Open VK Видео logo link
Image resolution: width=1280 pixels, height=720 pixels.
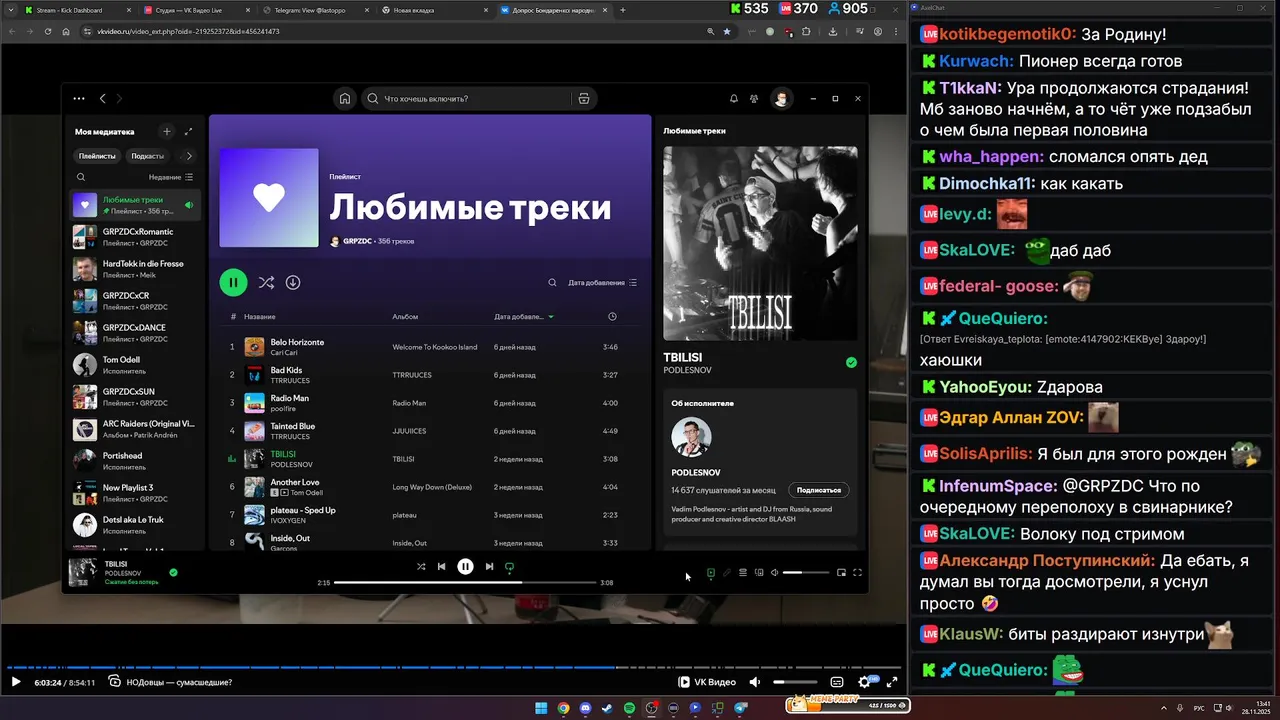pos(708,682)
